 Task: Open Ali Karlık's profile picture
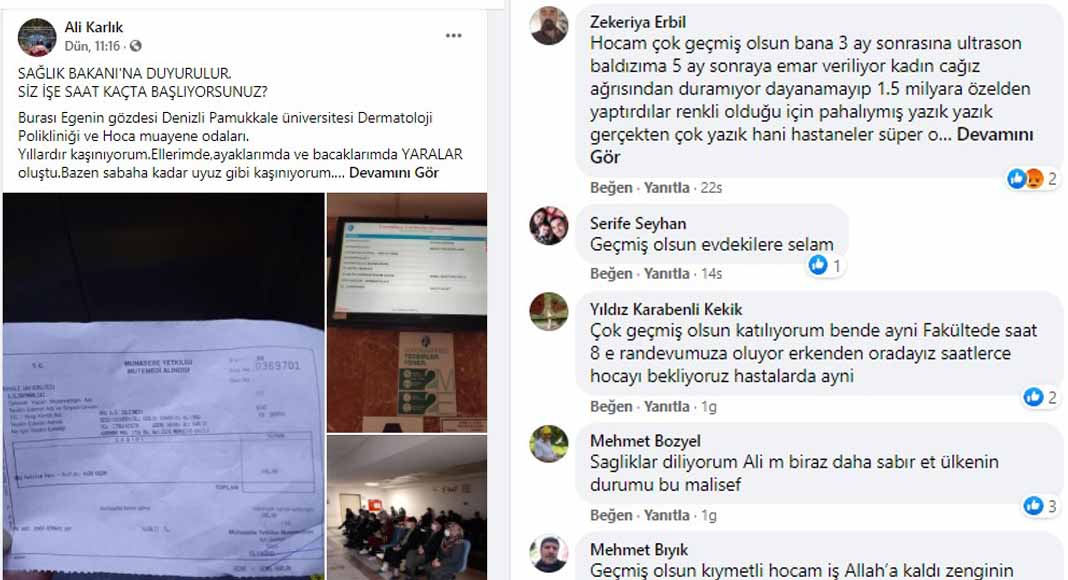coord(37,37)
